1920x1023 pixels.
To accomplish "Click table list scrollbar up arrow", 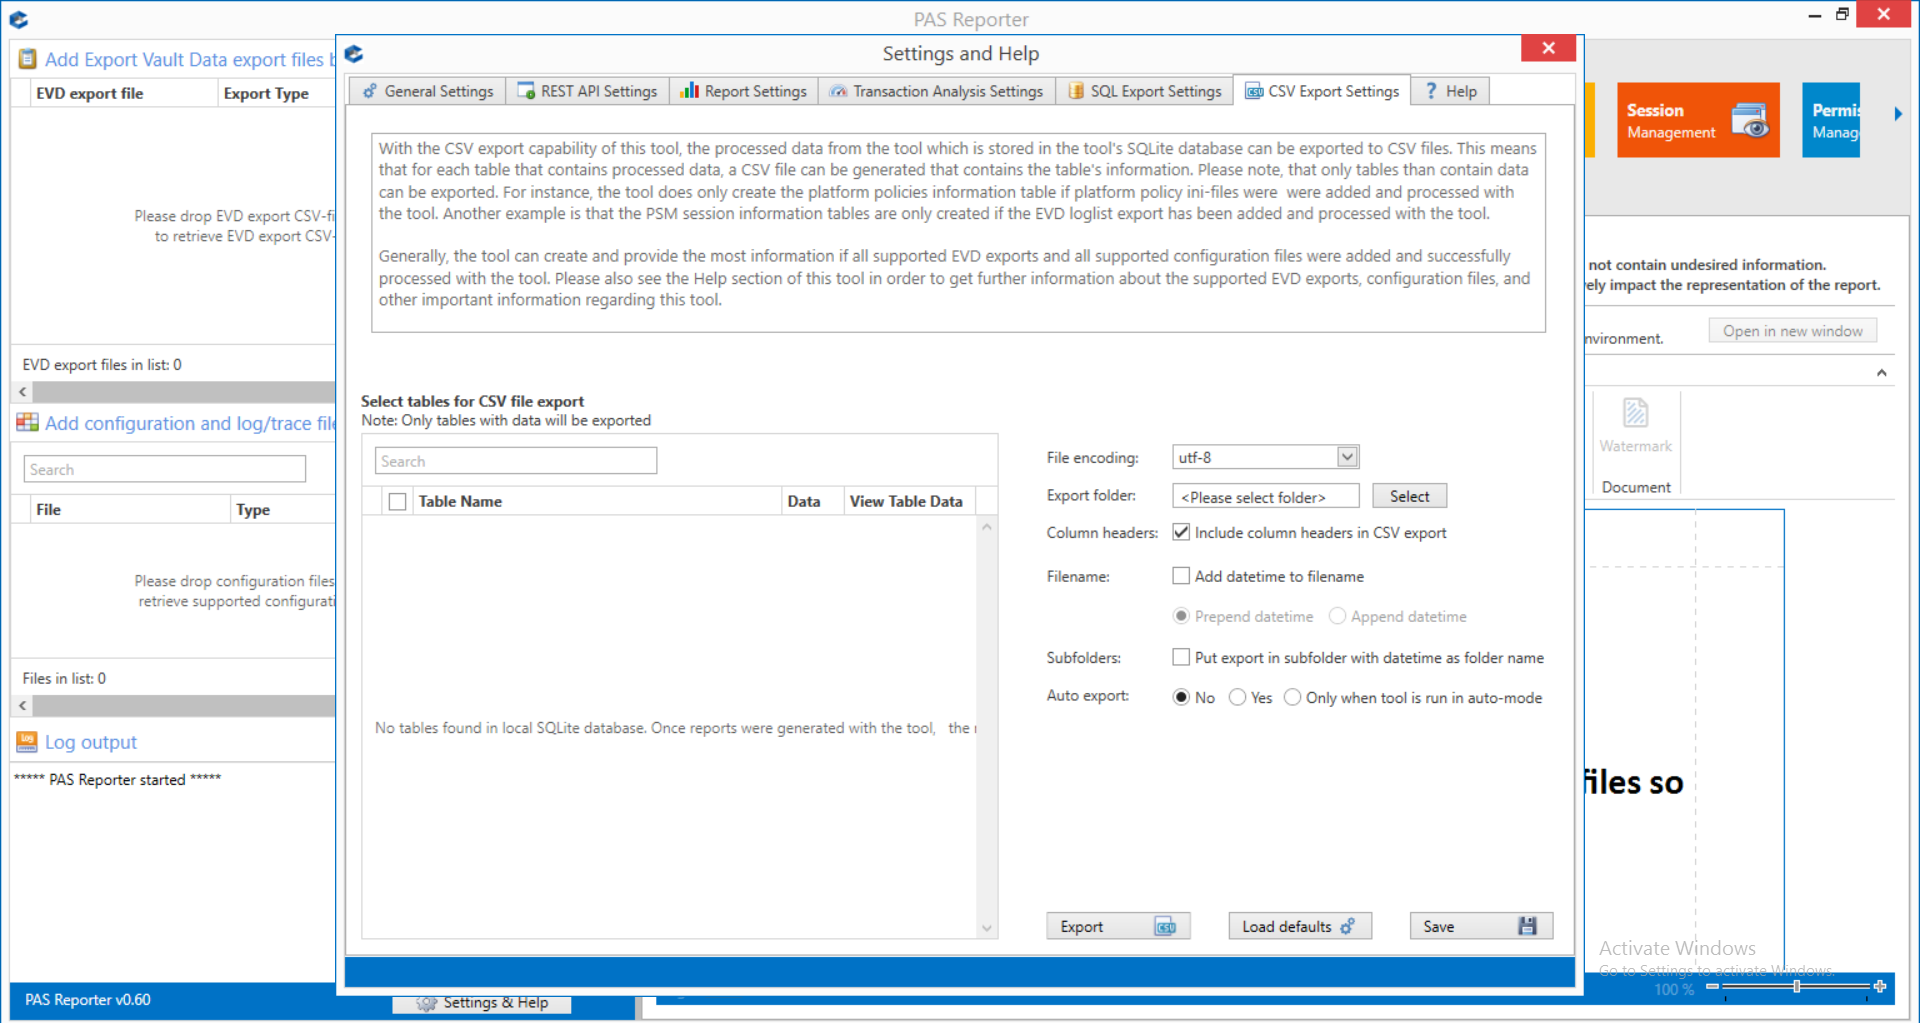I will coord(986,527).
